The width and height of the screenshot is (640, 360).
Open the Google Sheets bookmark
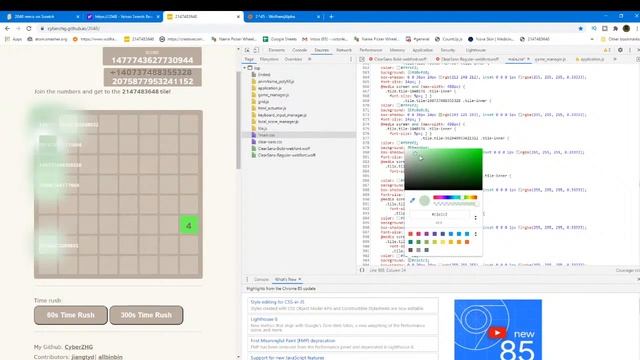coord(280,39)
